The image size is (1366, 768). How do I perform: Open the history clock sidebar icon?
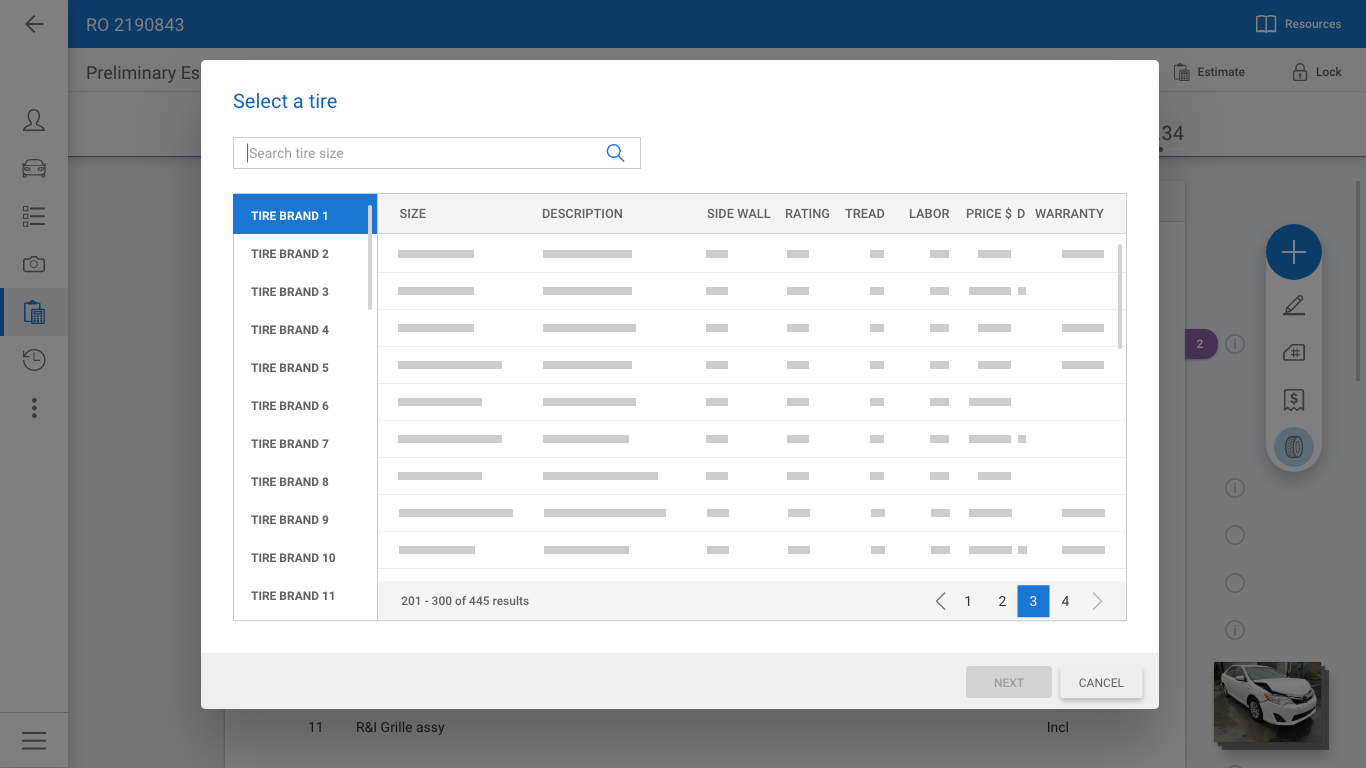click(x=34, y=360)
